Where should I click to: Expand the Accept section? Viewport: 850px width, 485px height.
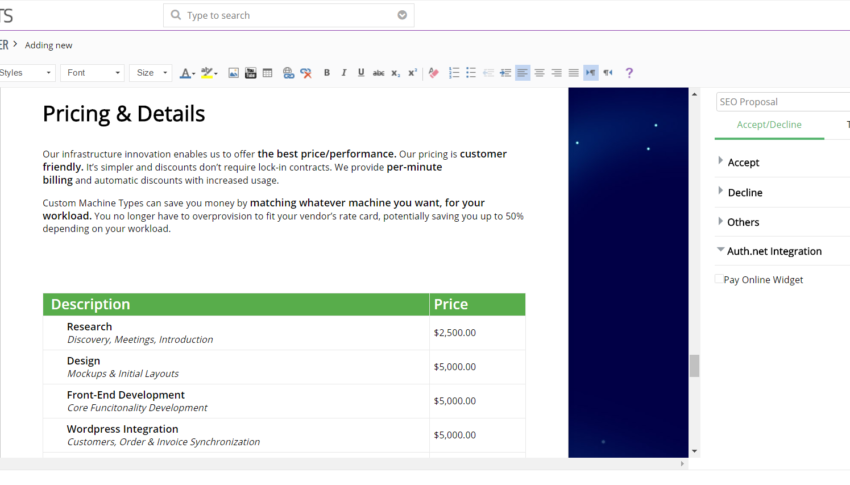coord(720,160)
